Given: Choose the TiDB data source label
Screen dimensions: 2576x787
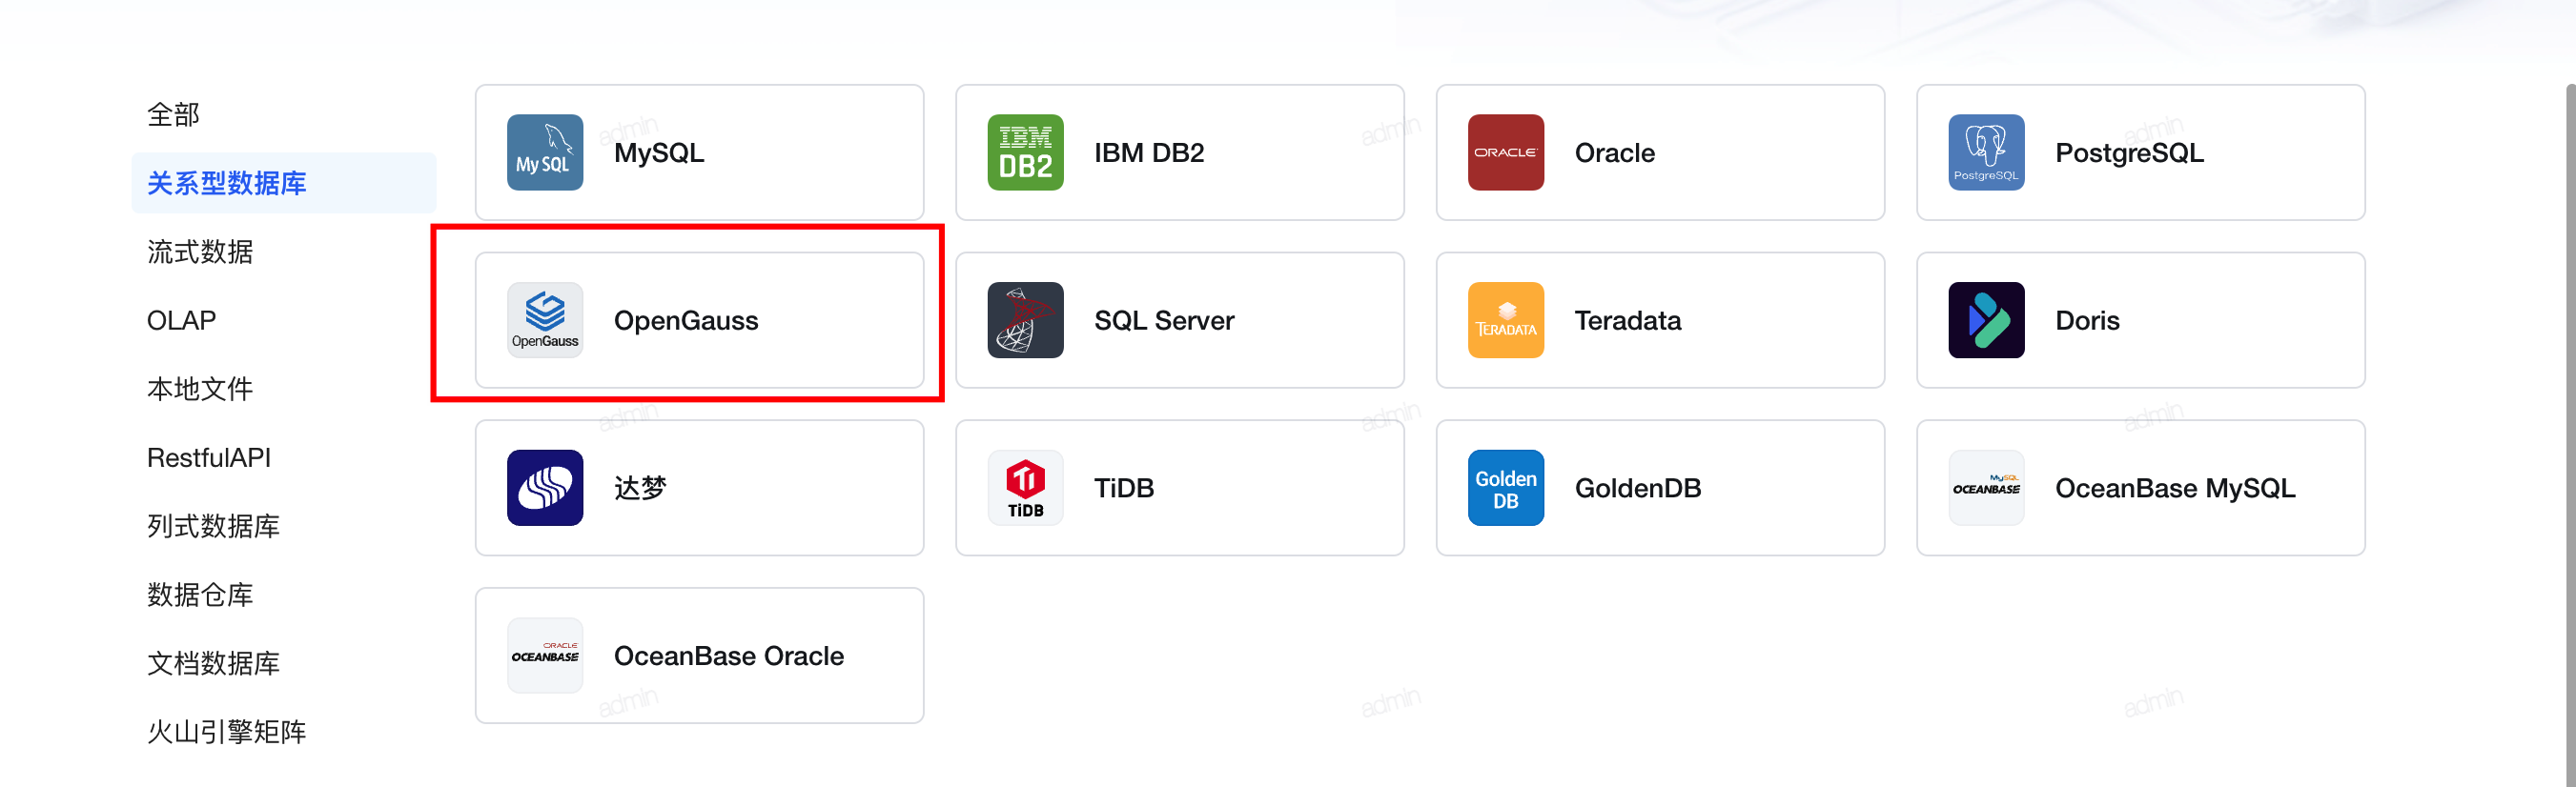Looking at the screenshot, I should (x=1124, y=488).
